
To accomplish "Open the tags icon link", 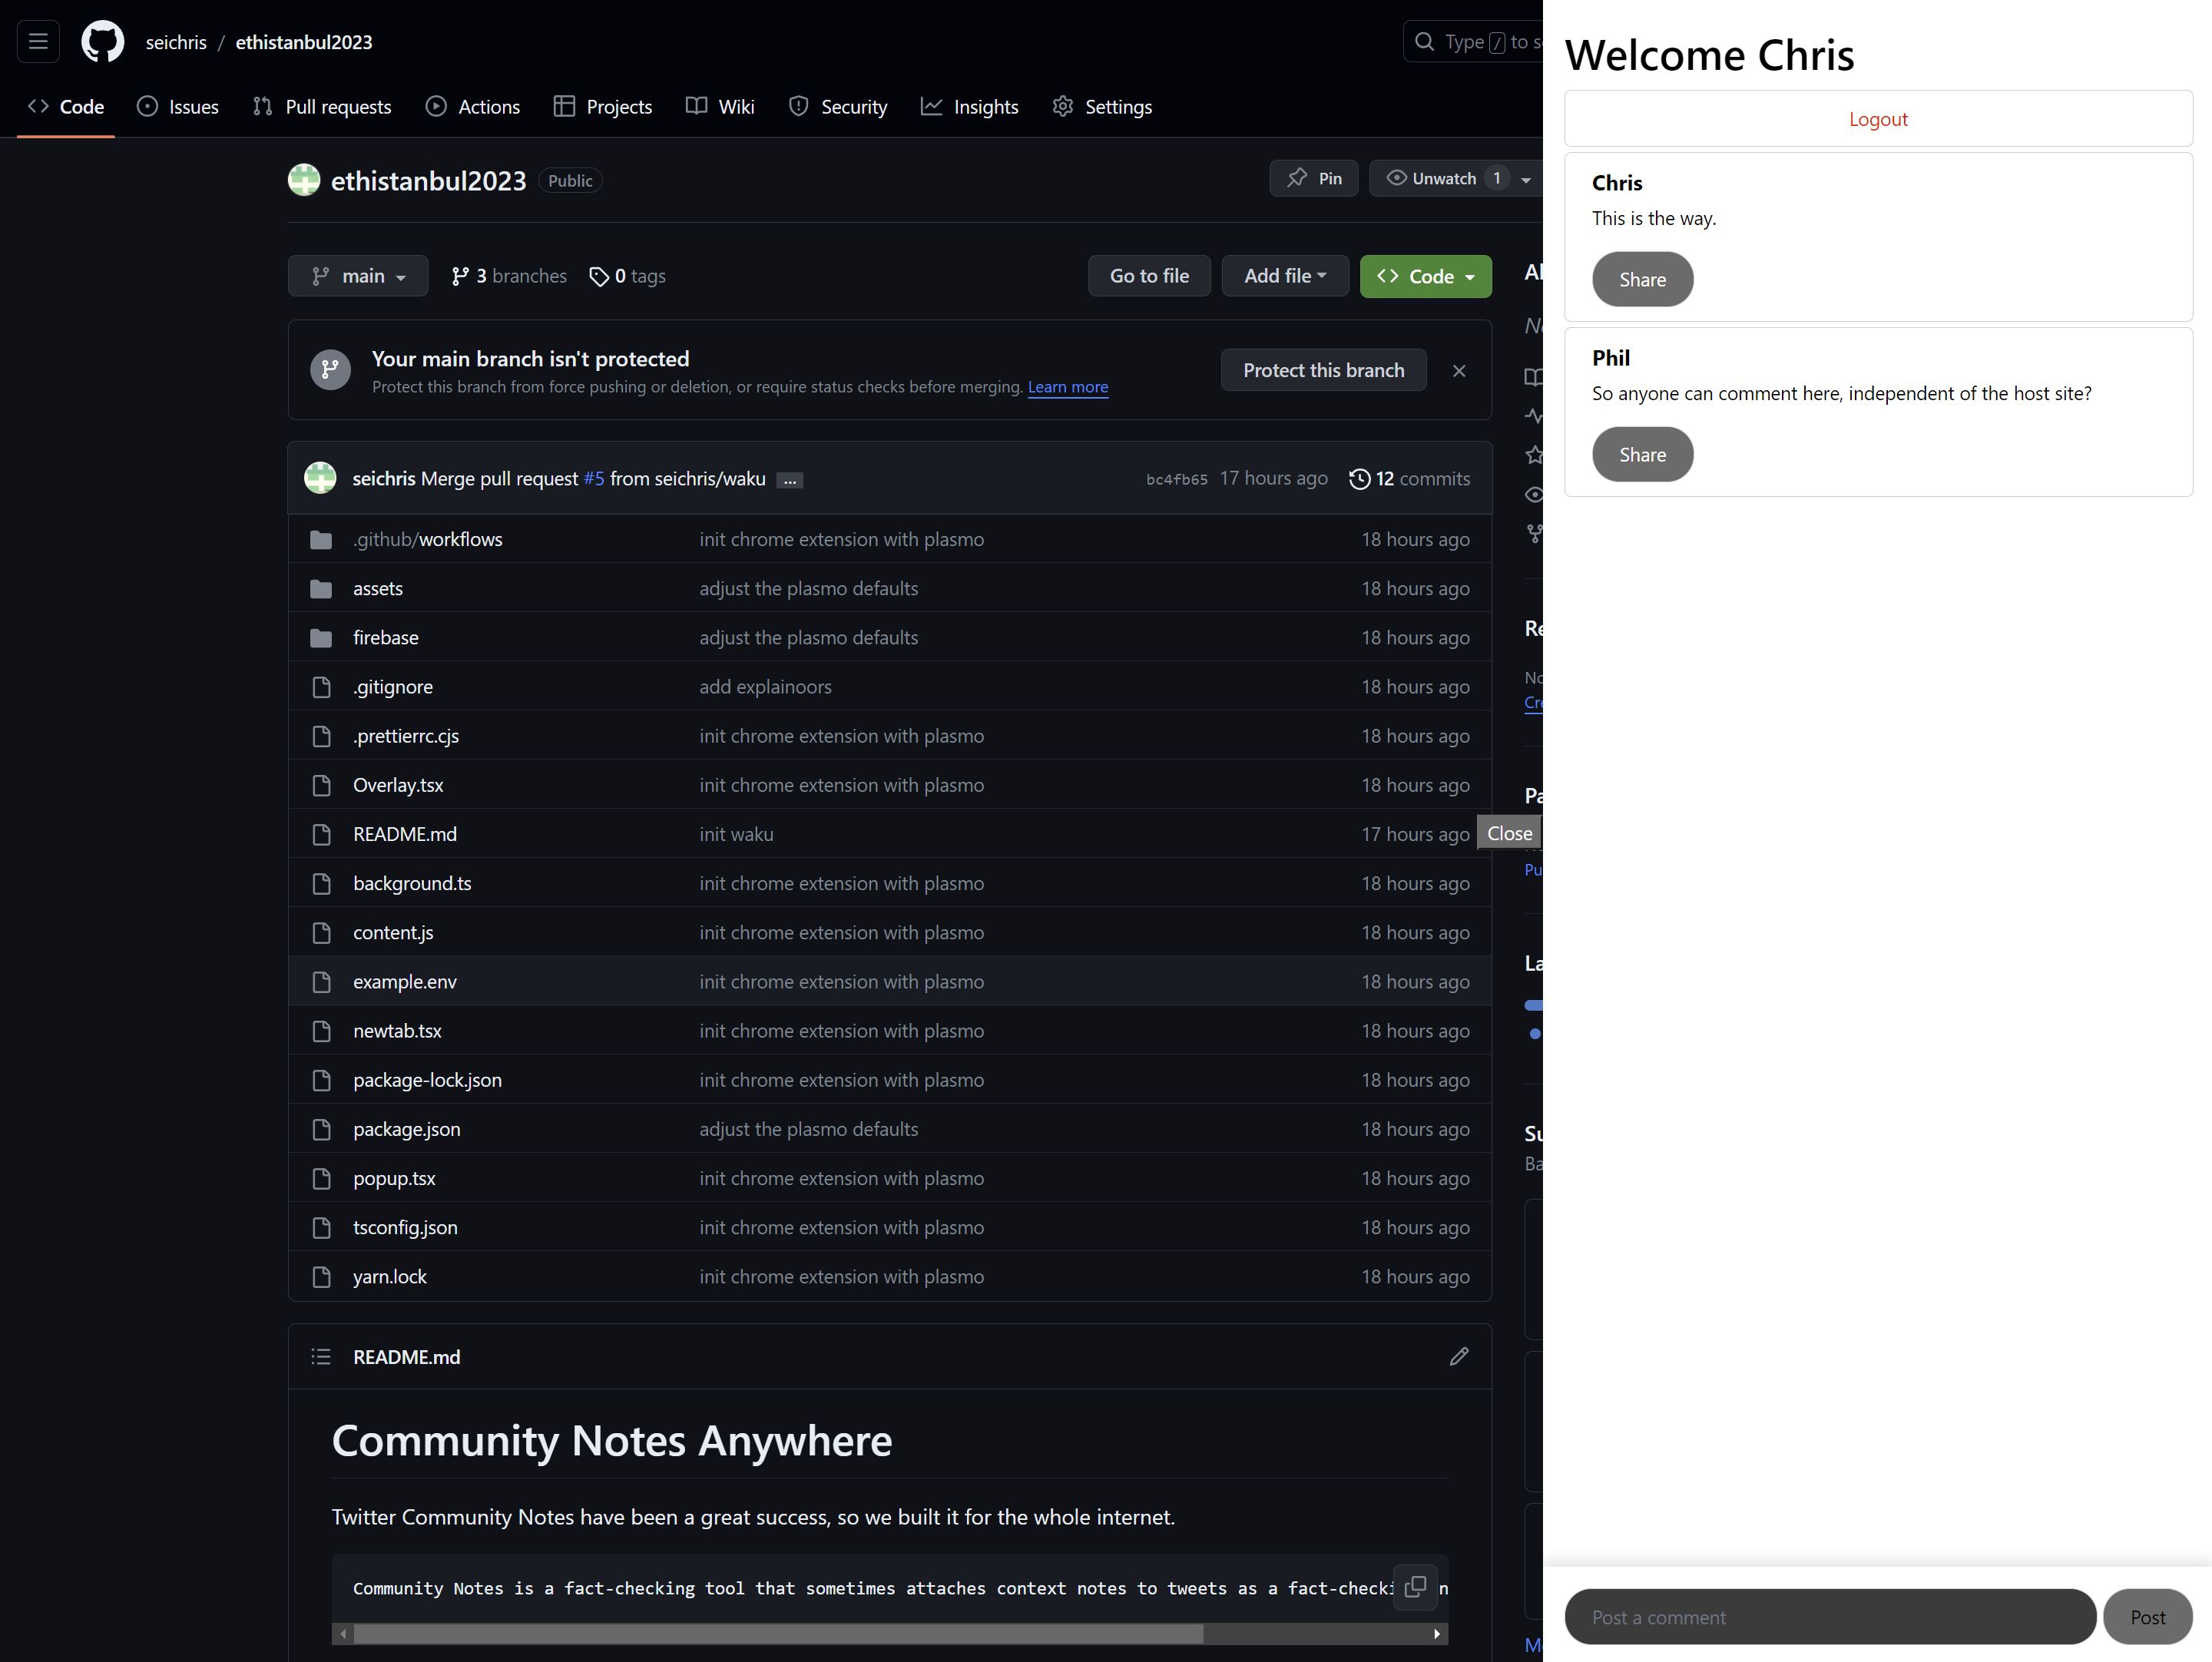I will [627, 276].
